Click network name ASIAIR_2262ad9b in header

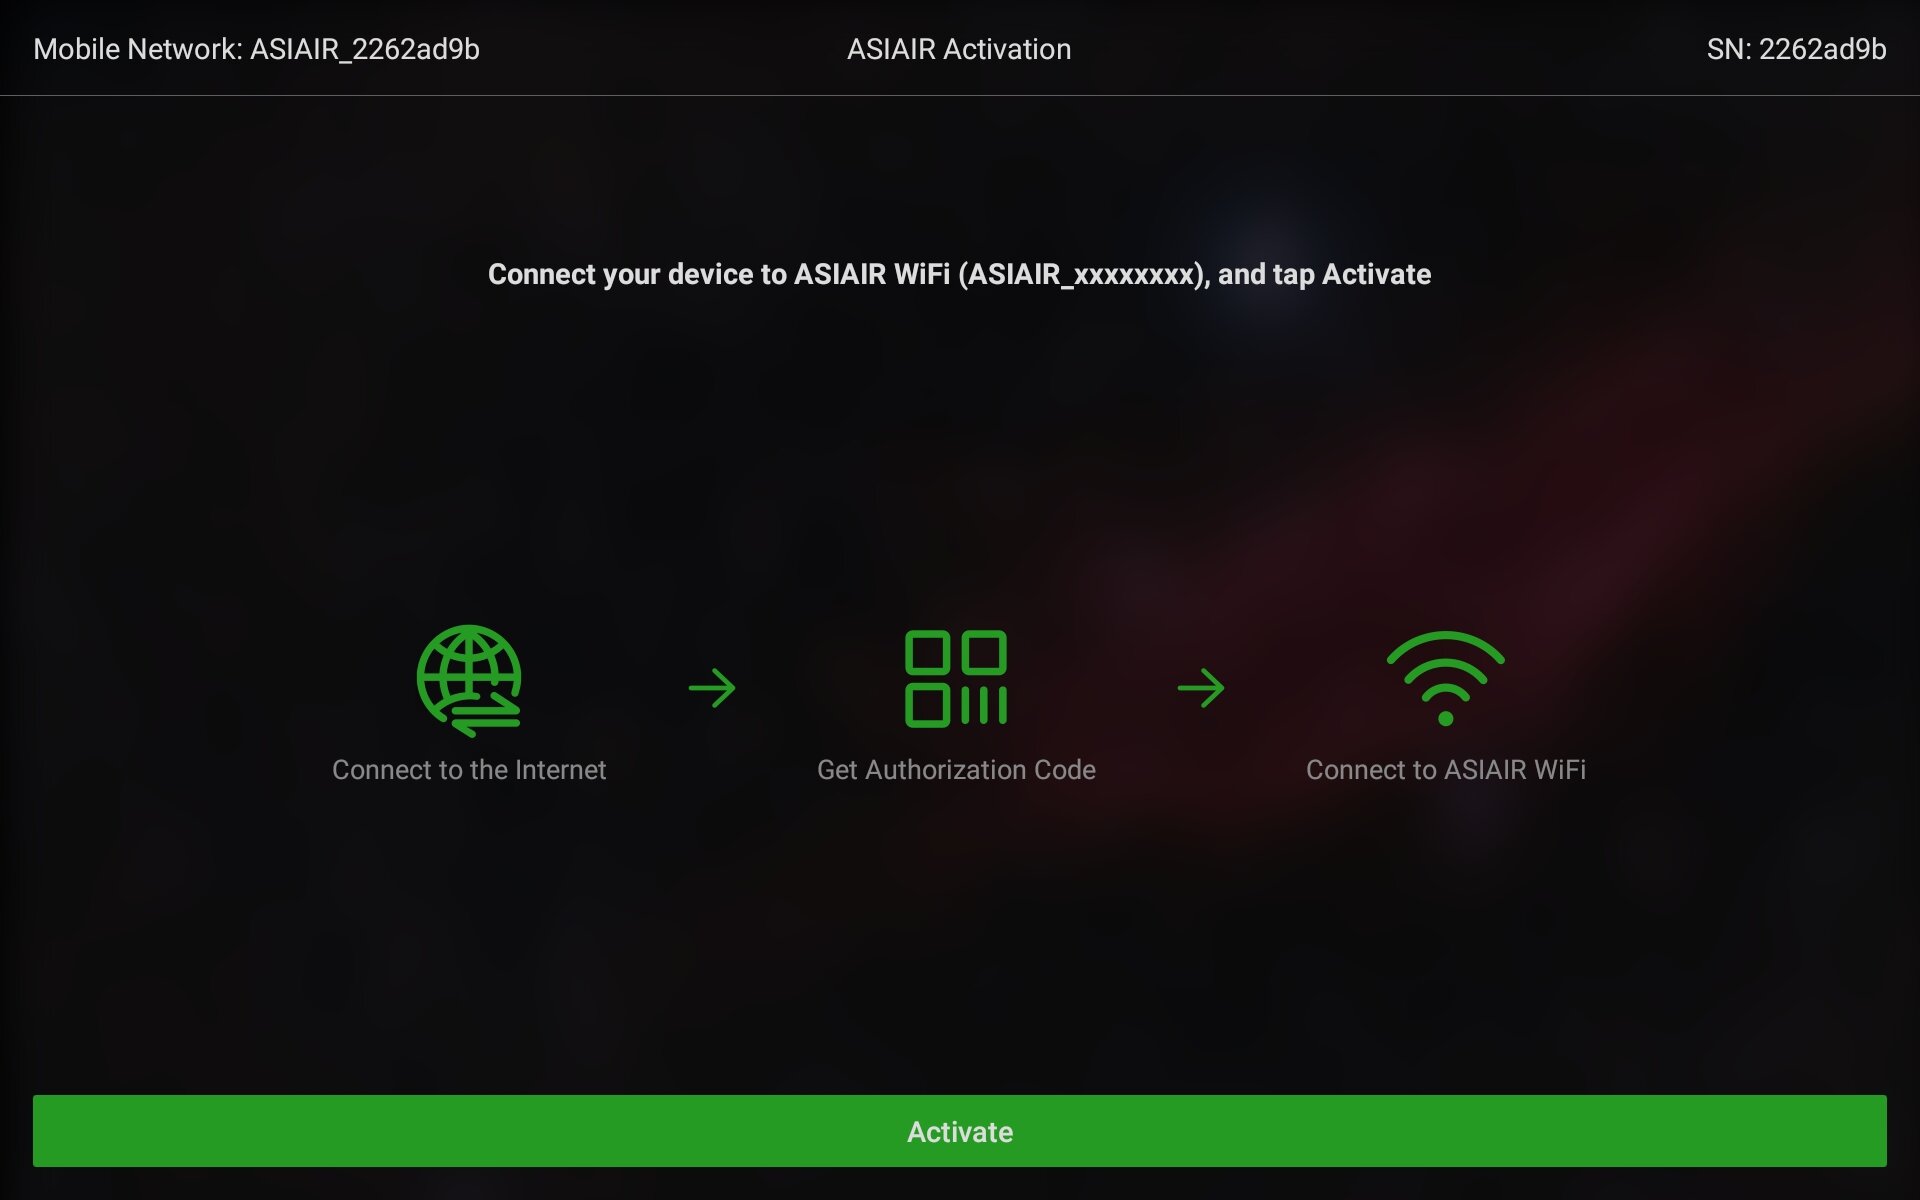click(365, 49)
